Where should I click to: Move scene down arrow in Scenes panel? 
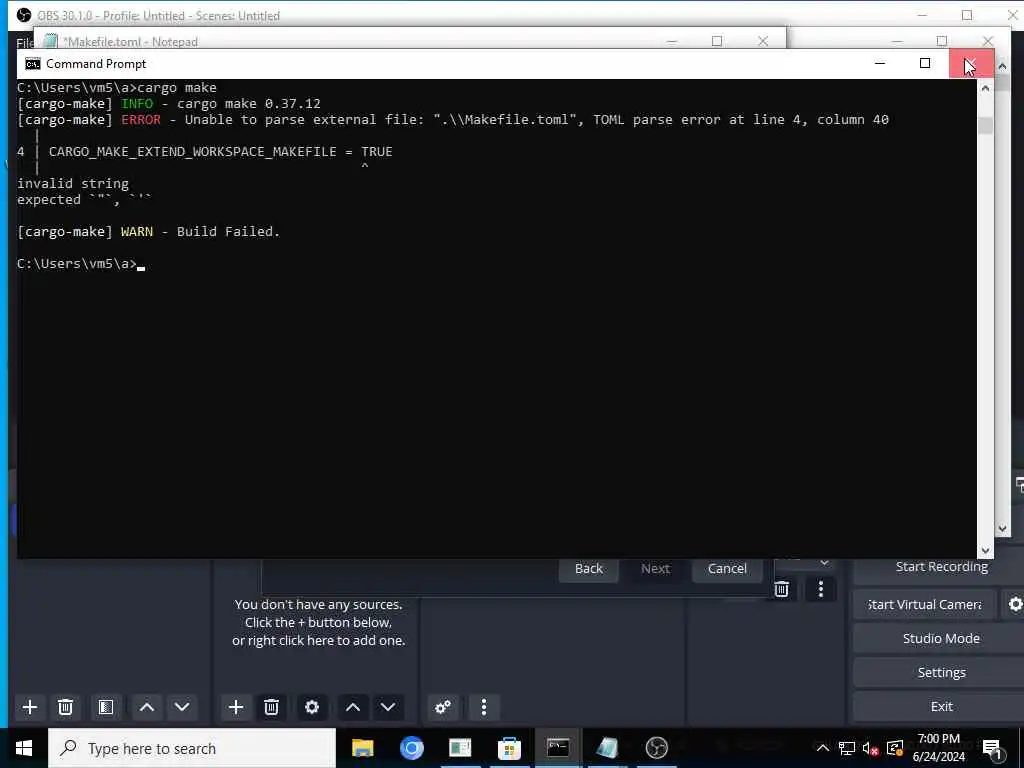[182, 707]
